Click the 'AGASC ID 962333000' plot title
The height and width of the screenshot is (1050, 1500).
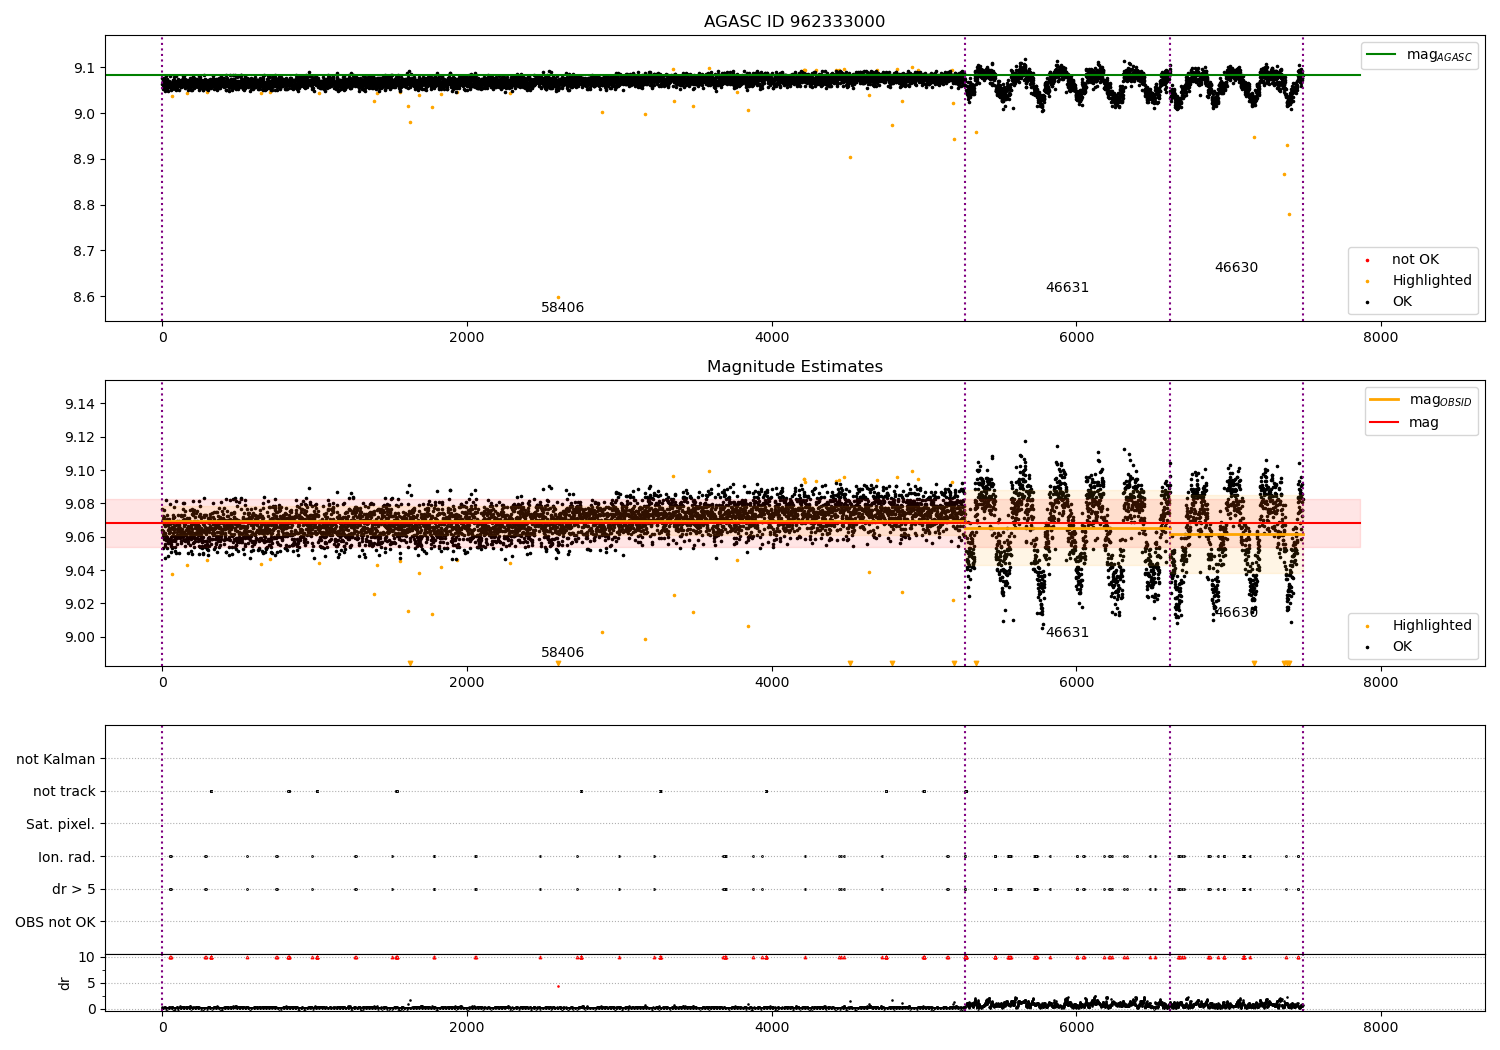[794, 22]
